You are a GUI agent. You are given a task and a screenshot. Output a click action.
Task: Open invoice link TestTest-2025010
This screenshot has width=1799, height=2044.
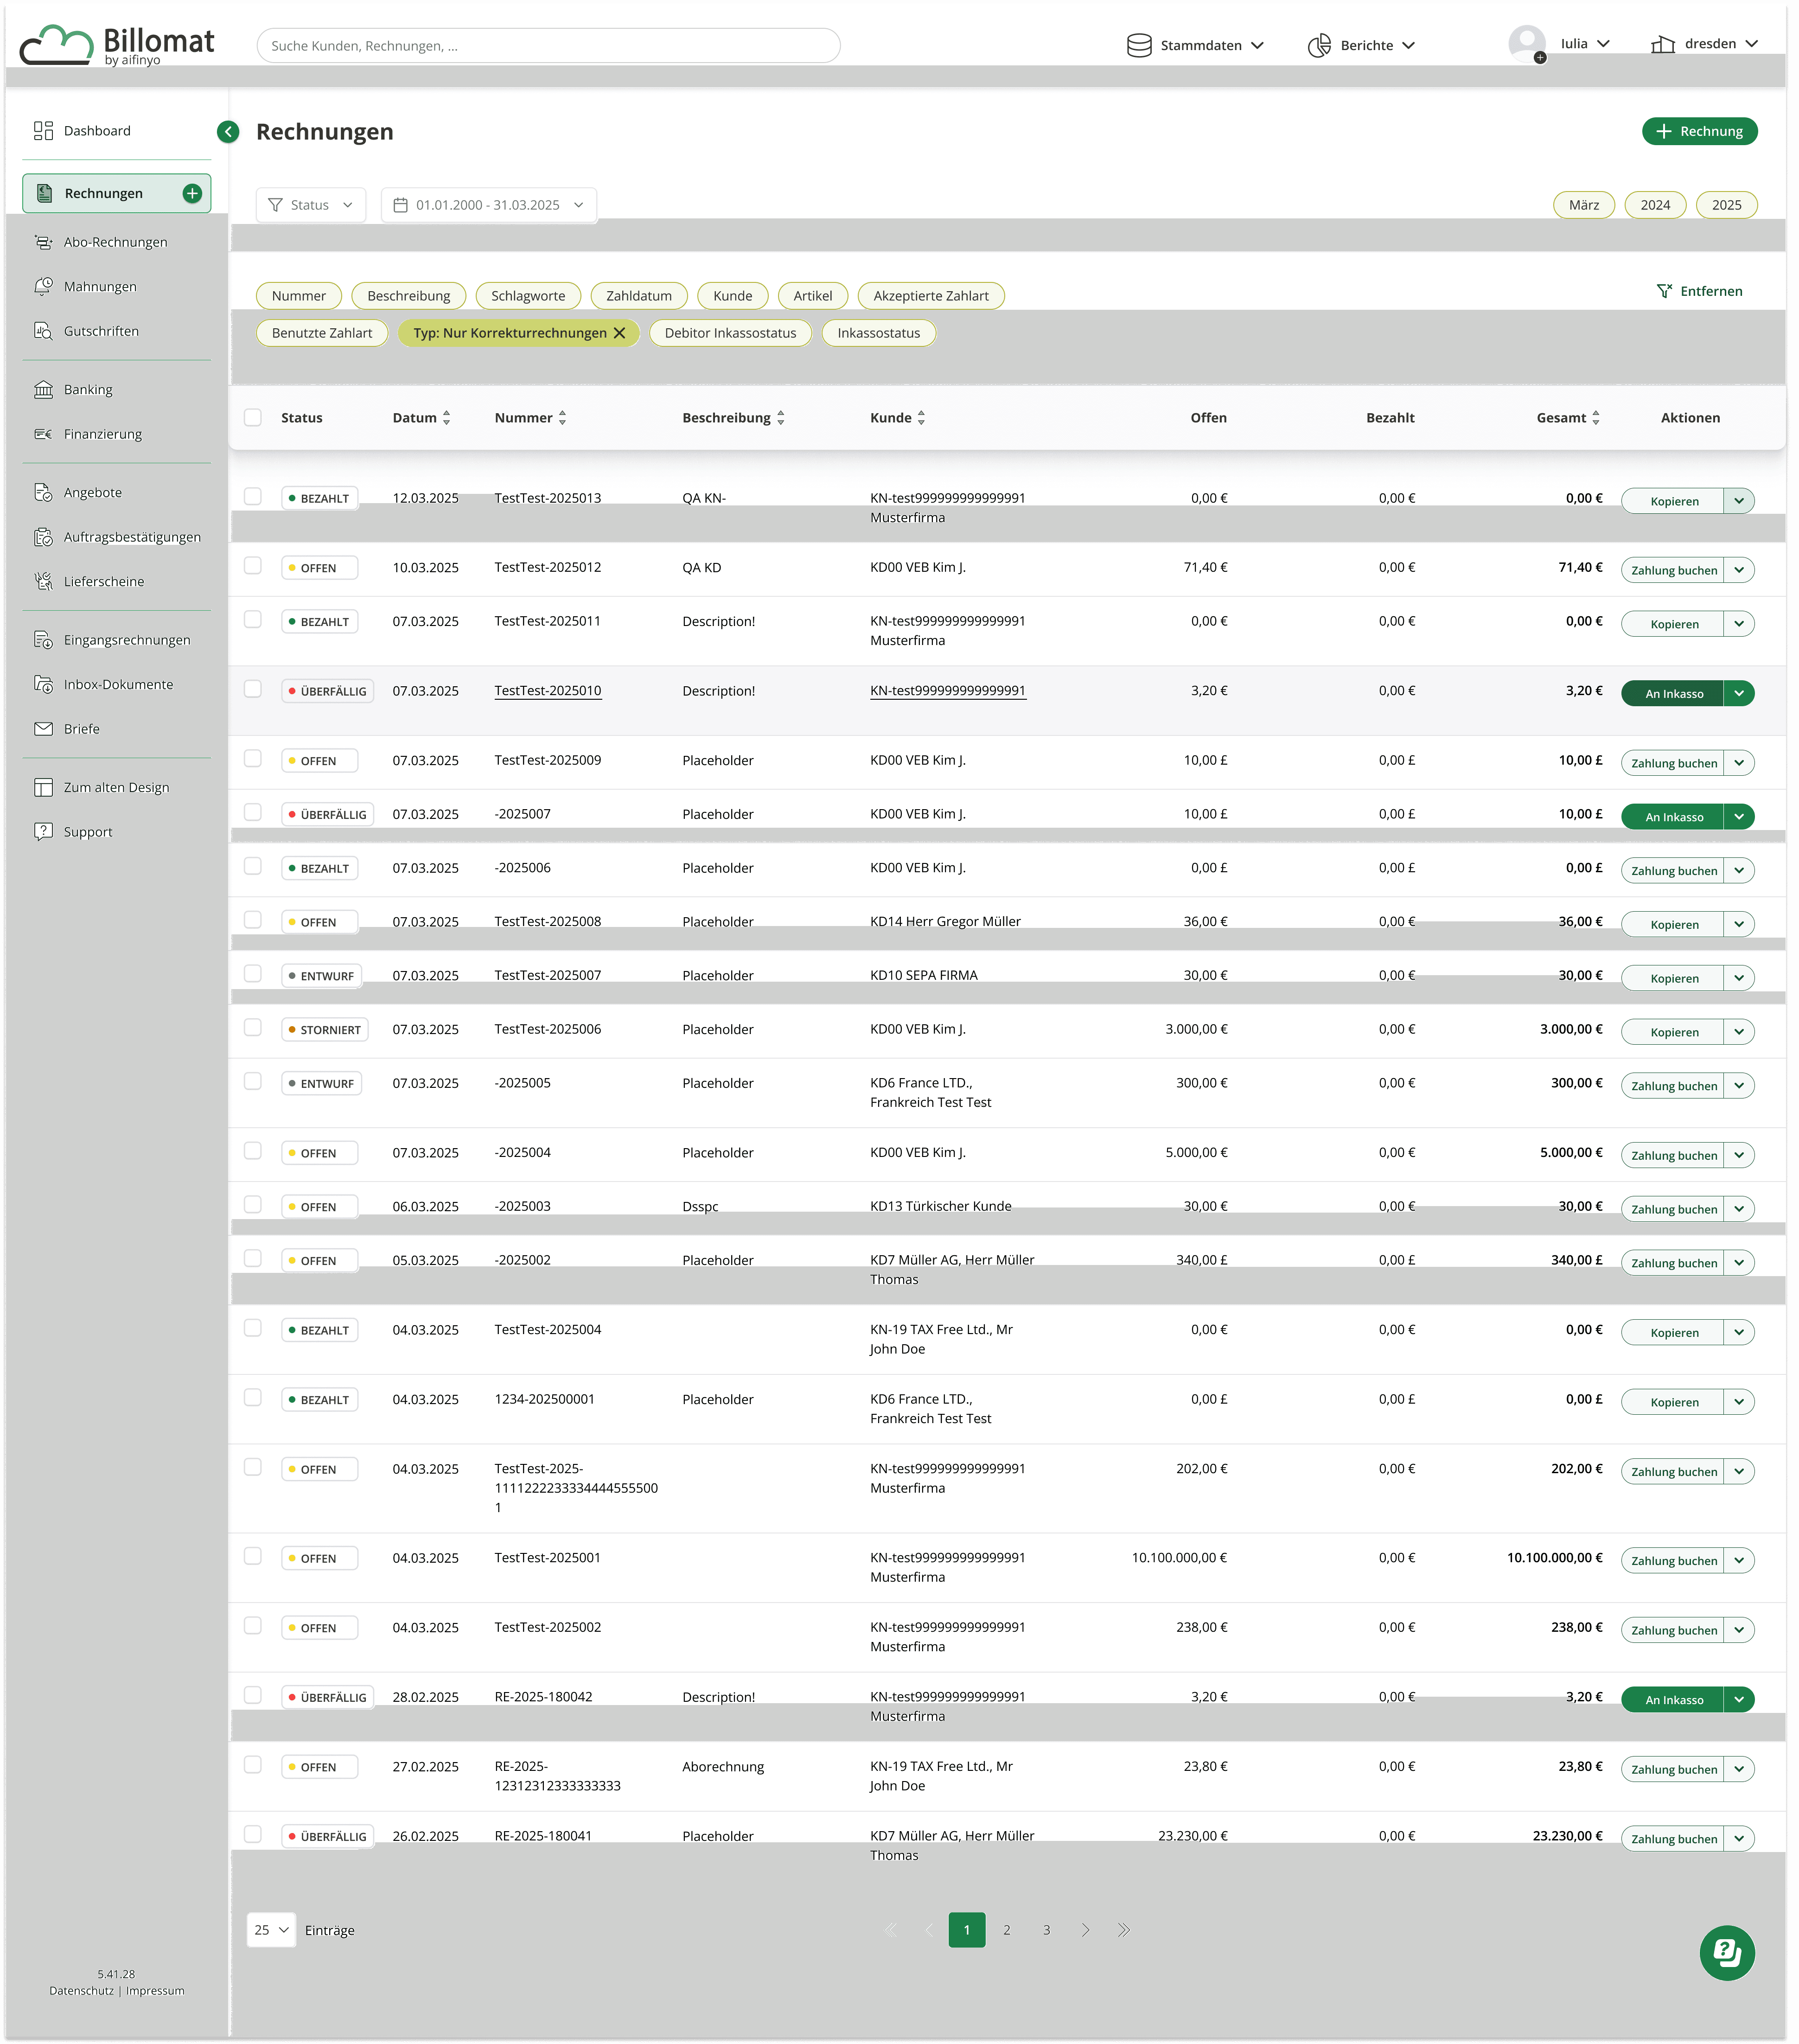click(547, 691)
